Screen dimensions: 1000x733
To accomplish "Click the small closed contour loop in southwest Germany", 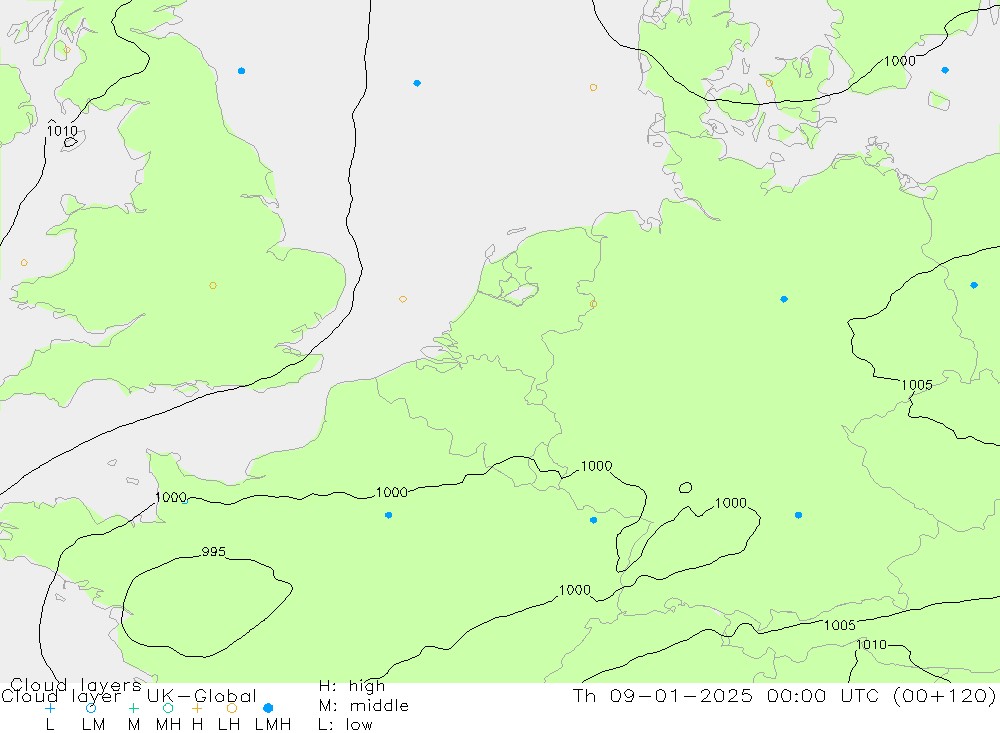I will coord(686,487).
